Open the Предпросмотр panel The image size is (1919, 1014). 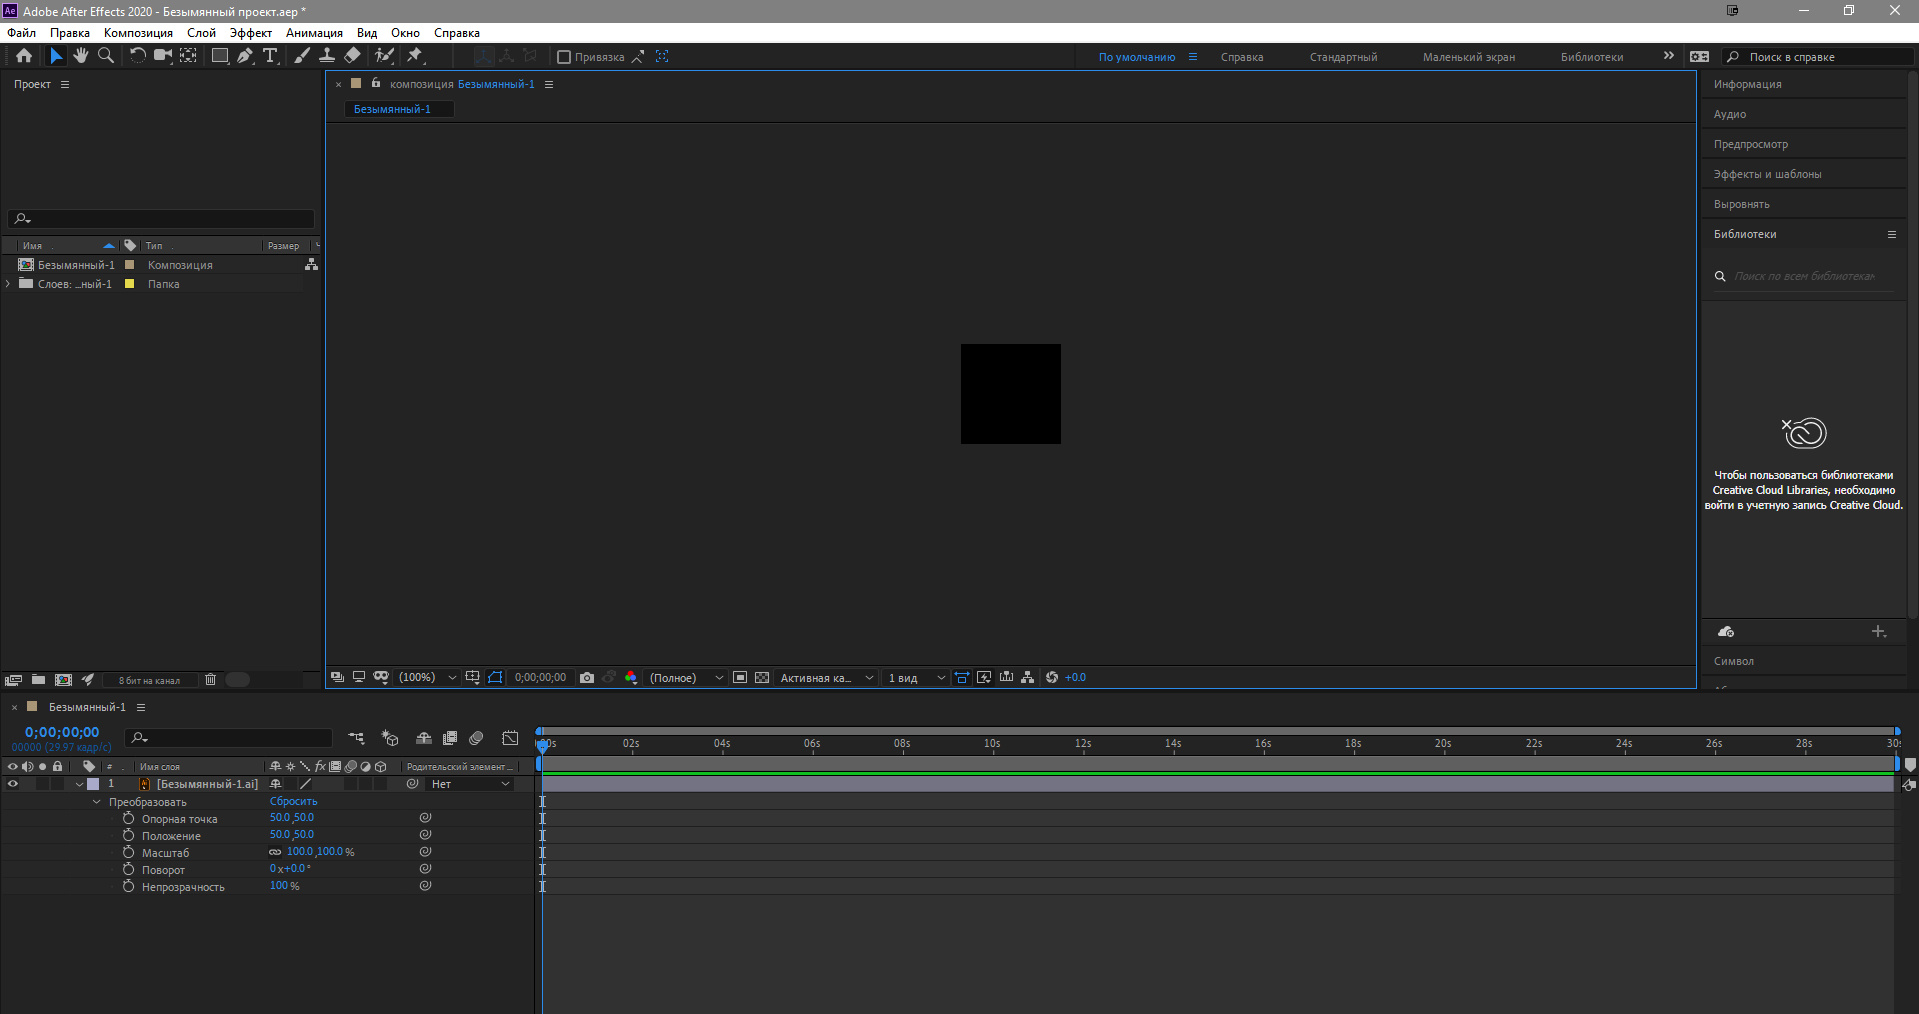[x=1750, y=144]
